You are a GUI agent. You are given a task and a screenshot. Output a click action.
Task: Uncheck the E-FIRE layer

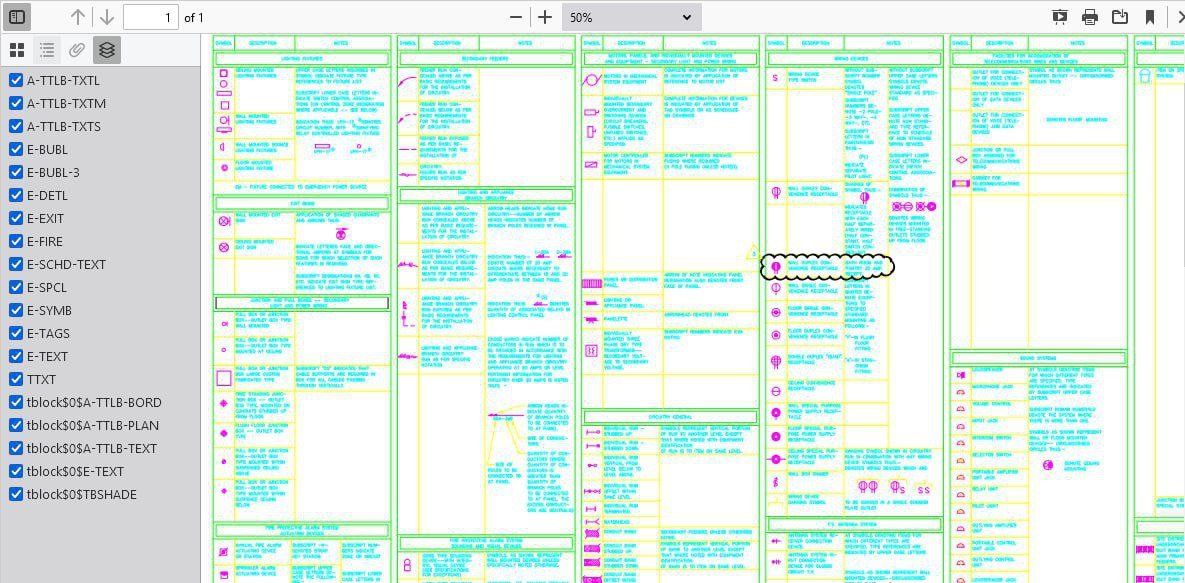point(16,242)
